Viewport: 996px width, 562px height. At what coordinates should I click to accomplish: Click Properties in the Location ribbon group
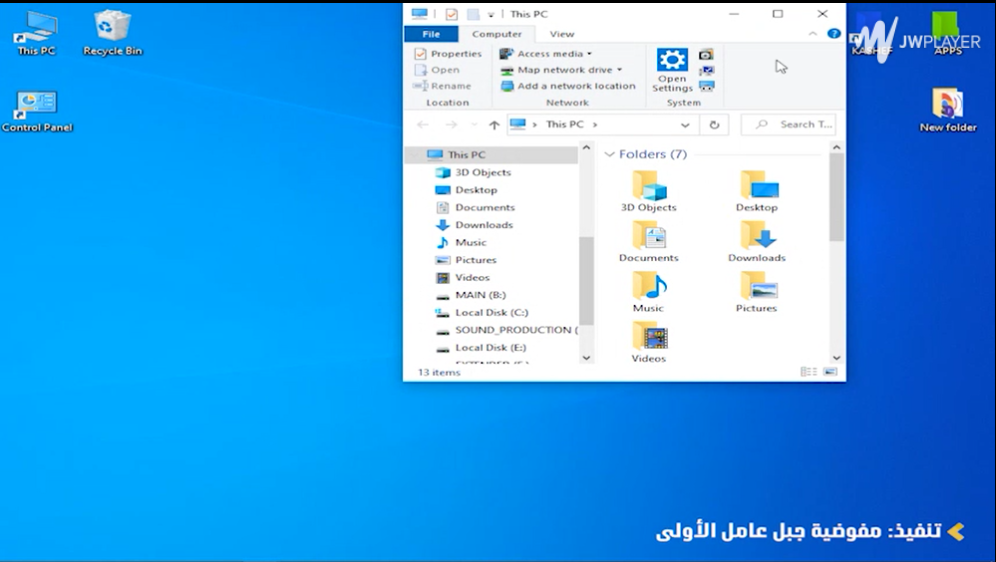click(x=448, y=54)
